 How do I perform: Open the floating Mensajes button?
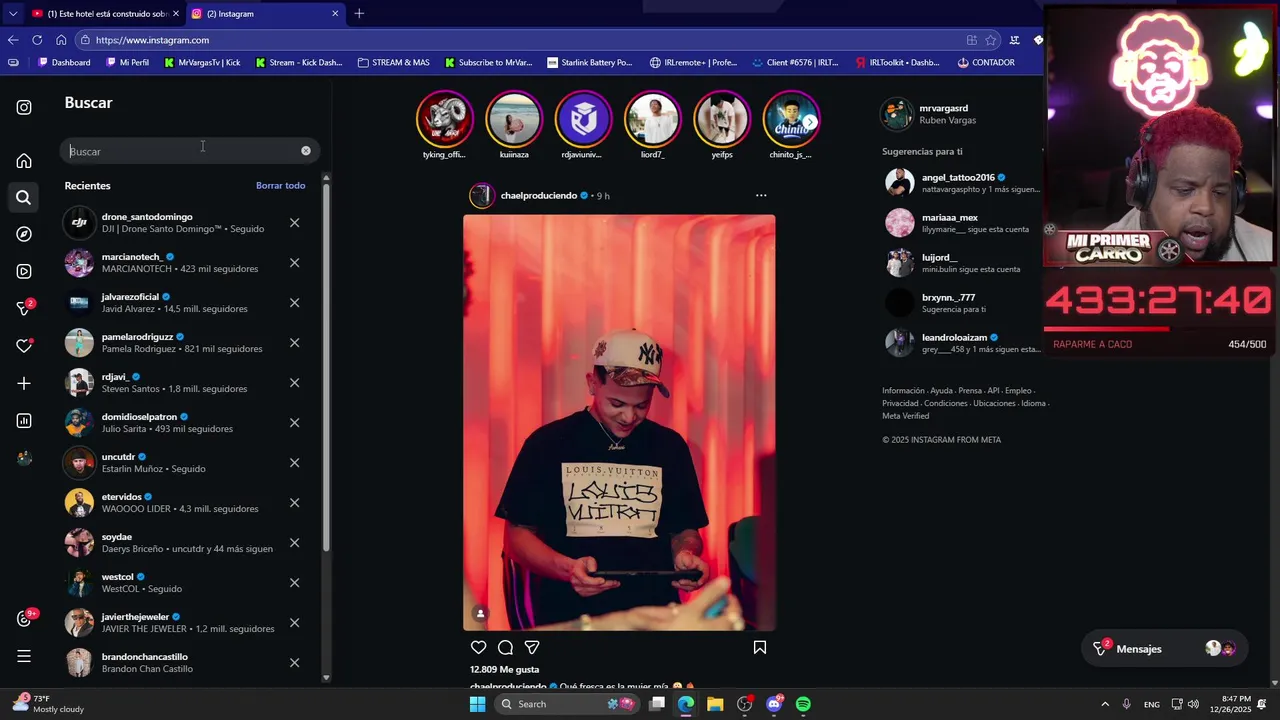click(1166, 649)
